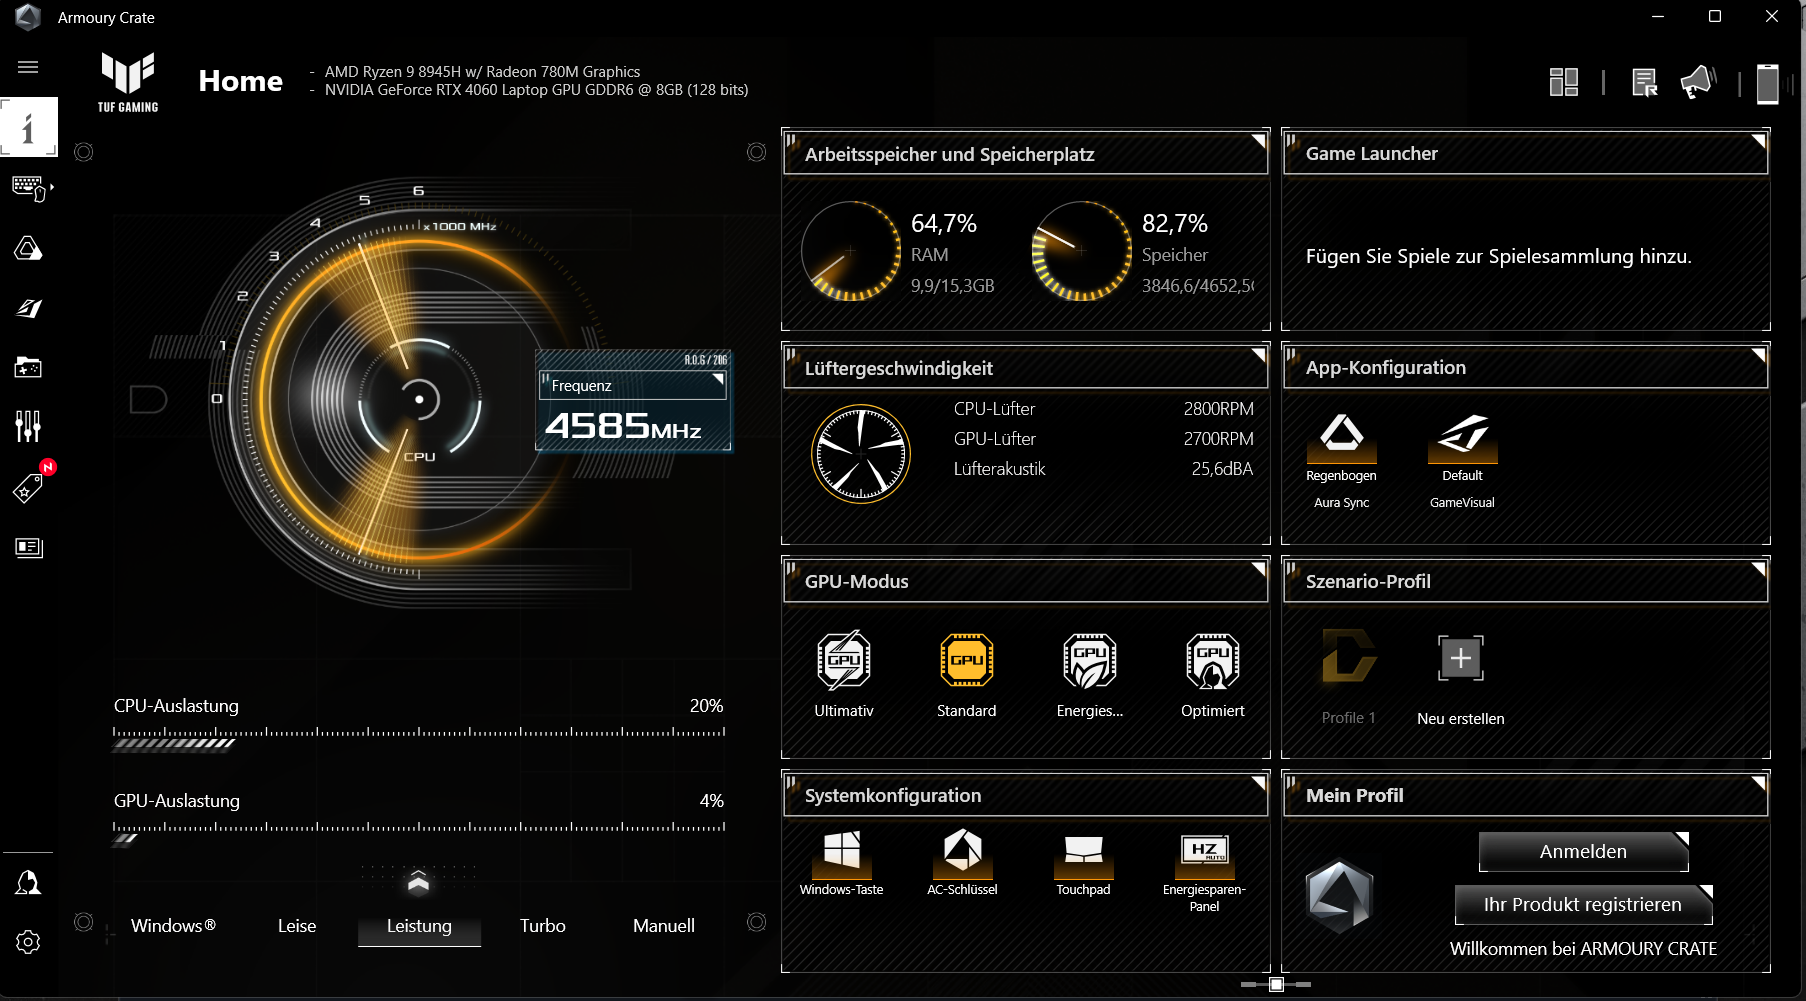Viewport: 1806px width, 1001px height.
Task: Click the Lüfterakustik 25,6dBA value
Action: 1222,469
